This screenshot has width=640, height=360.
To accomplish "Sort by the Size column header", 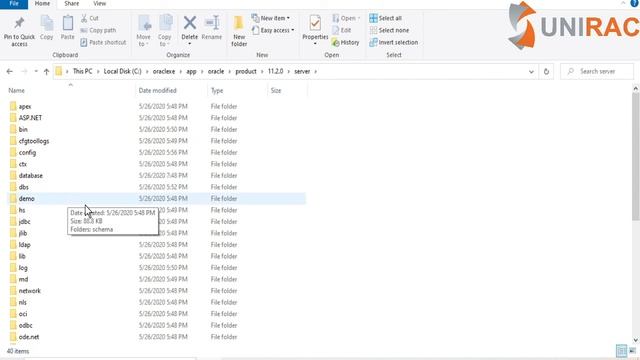I will (287, 91).
